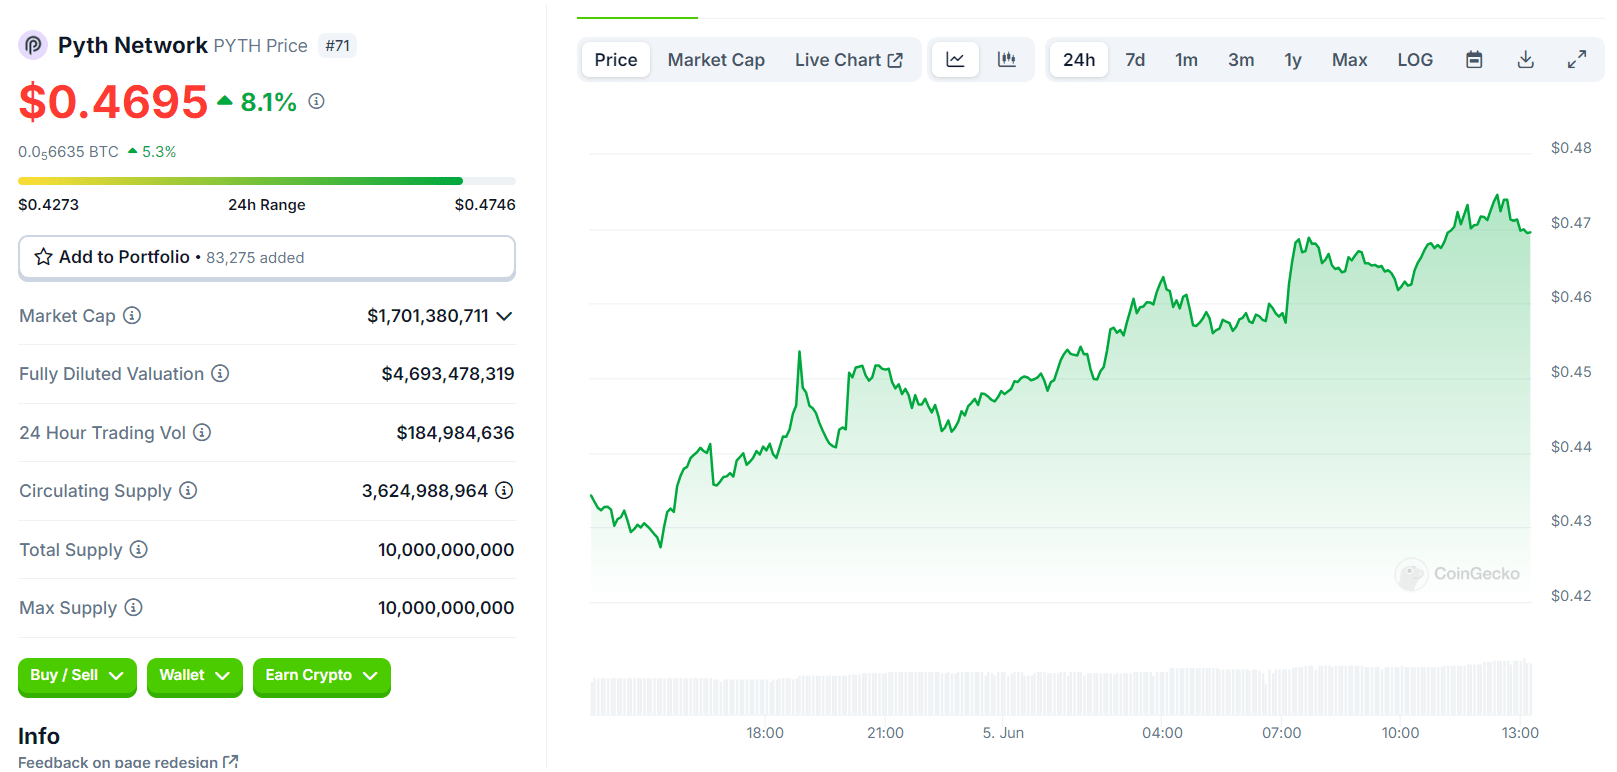Click the 5. Jun date axis label
Image resolution: width=1617 pixels, height=772 pixels.
pos(1003,733)
